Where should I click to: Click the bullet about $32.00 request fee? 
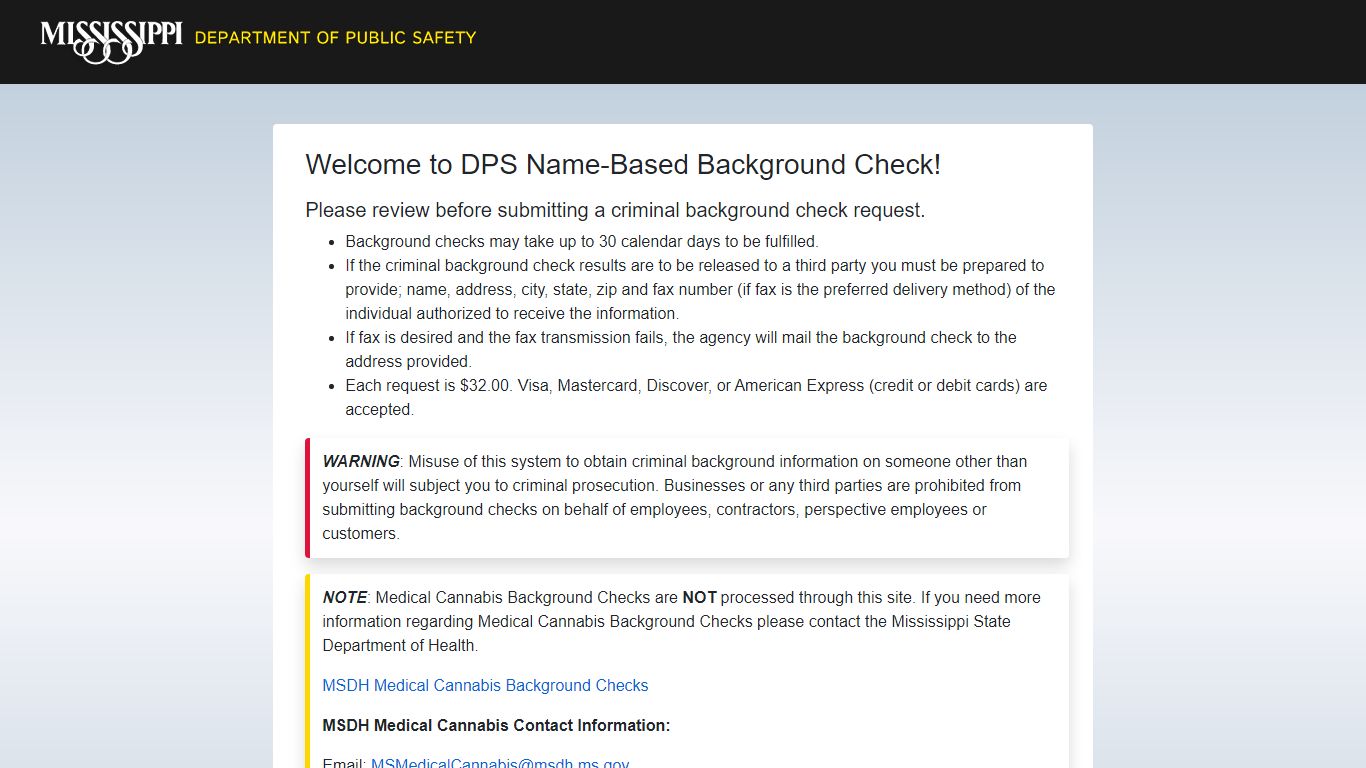[696, 397]
